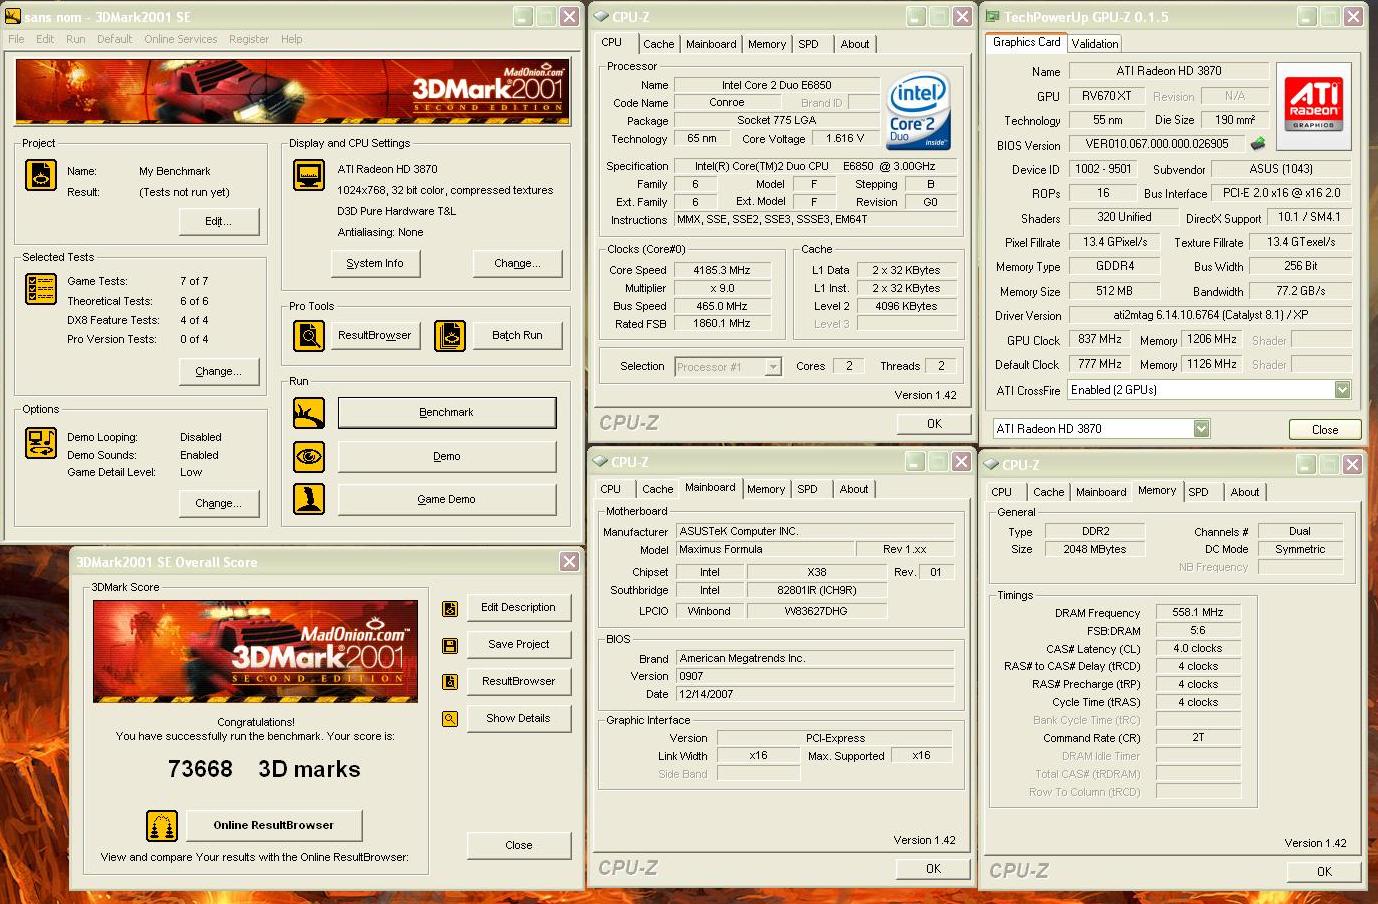Click Change... button in Options group

click(x=218, y=503)
